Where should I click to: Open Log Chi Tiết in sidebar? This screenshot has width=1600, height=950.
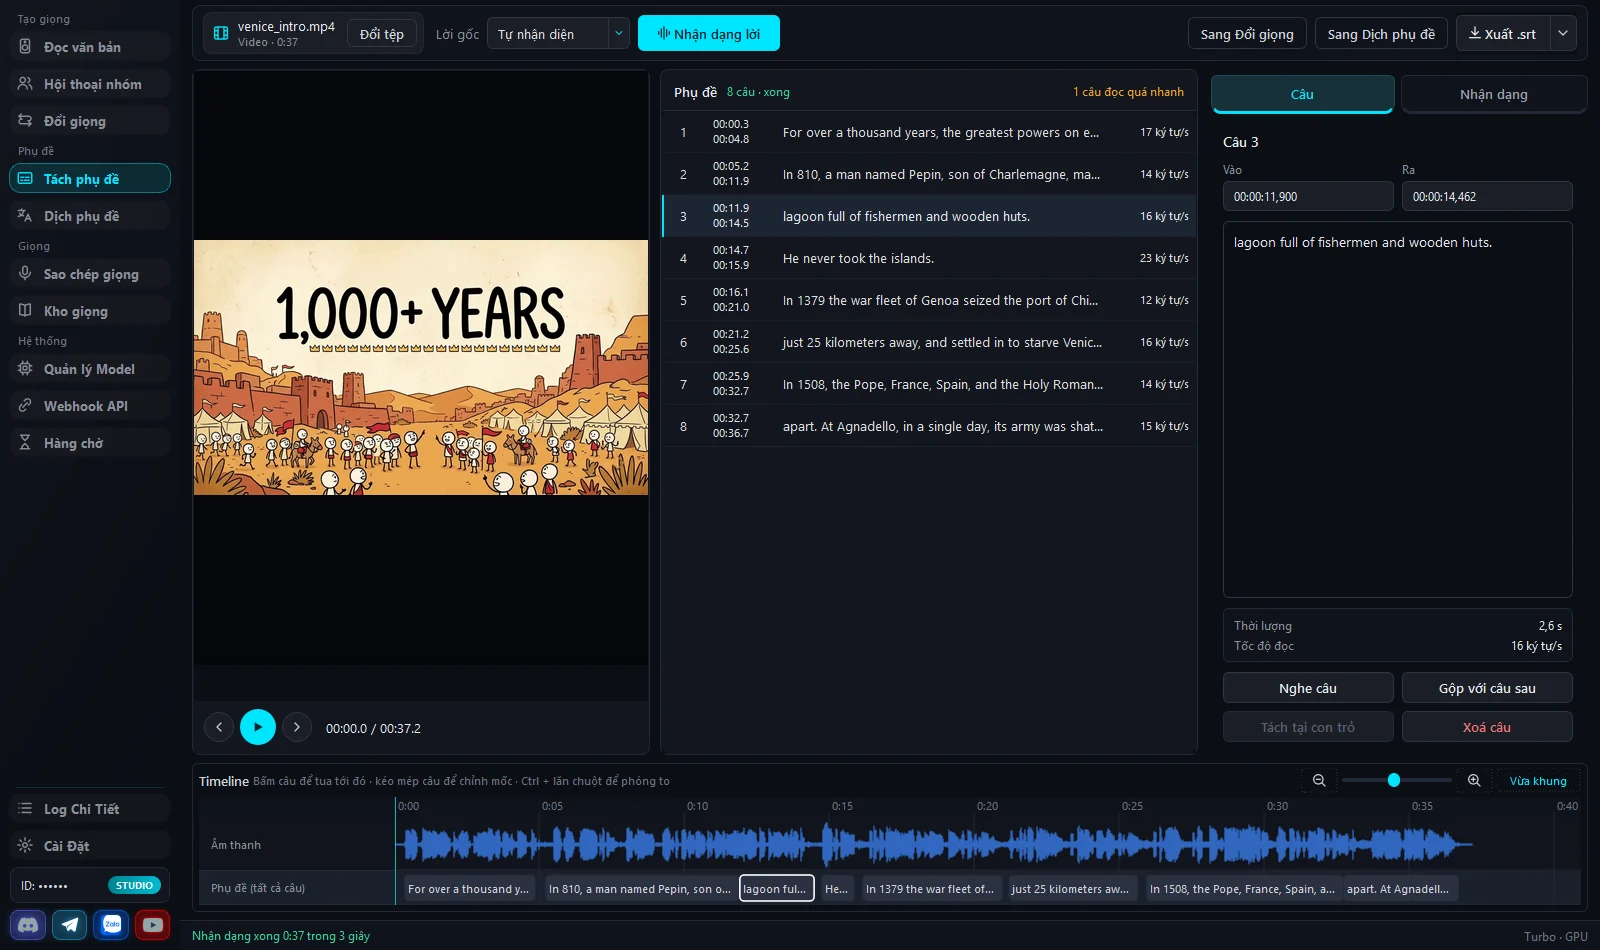click(90, 809)
